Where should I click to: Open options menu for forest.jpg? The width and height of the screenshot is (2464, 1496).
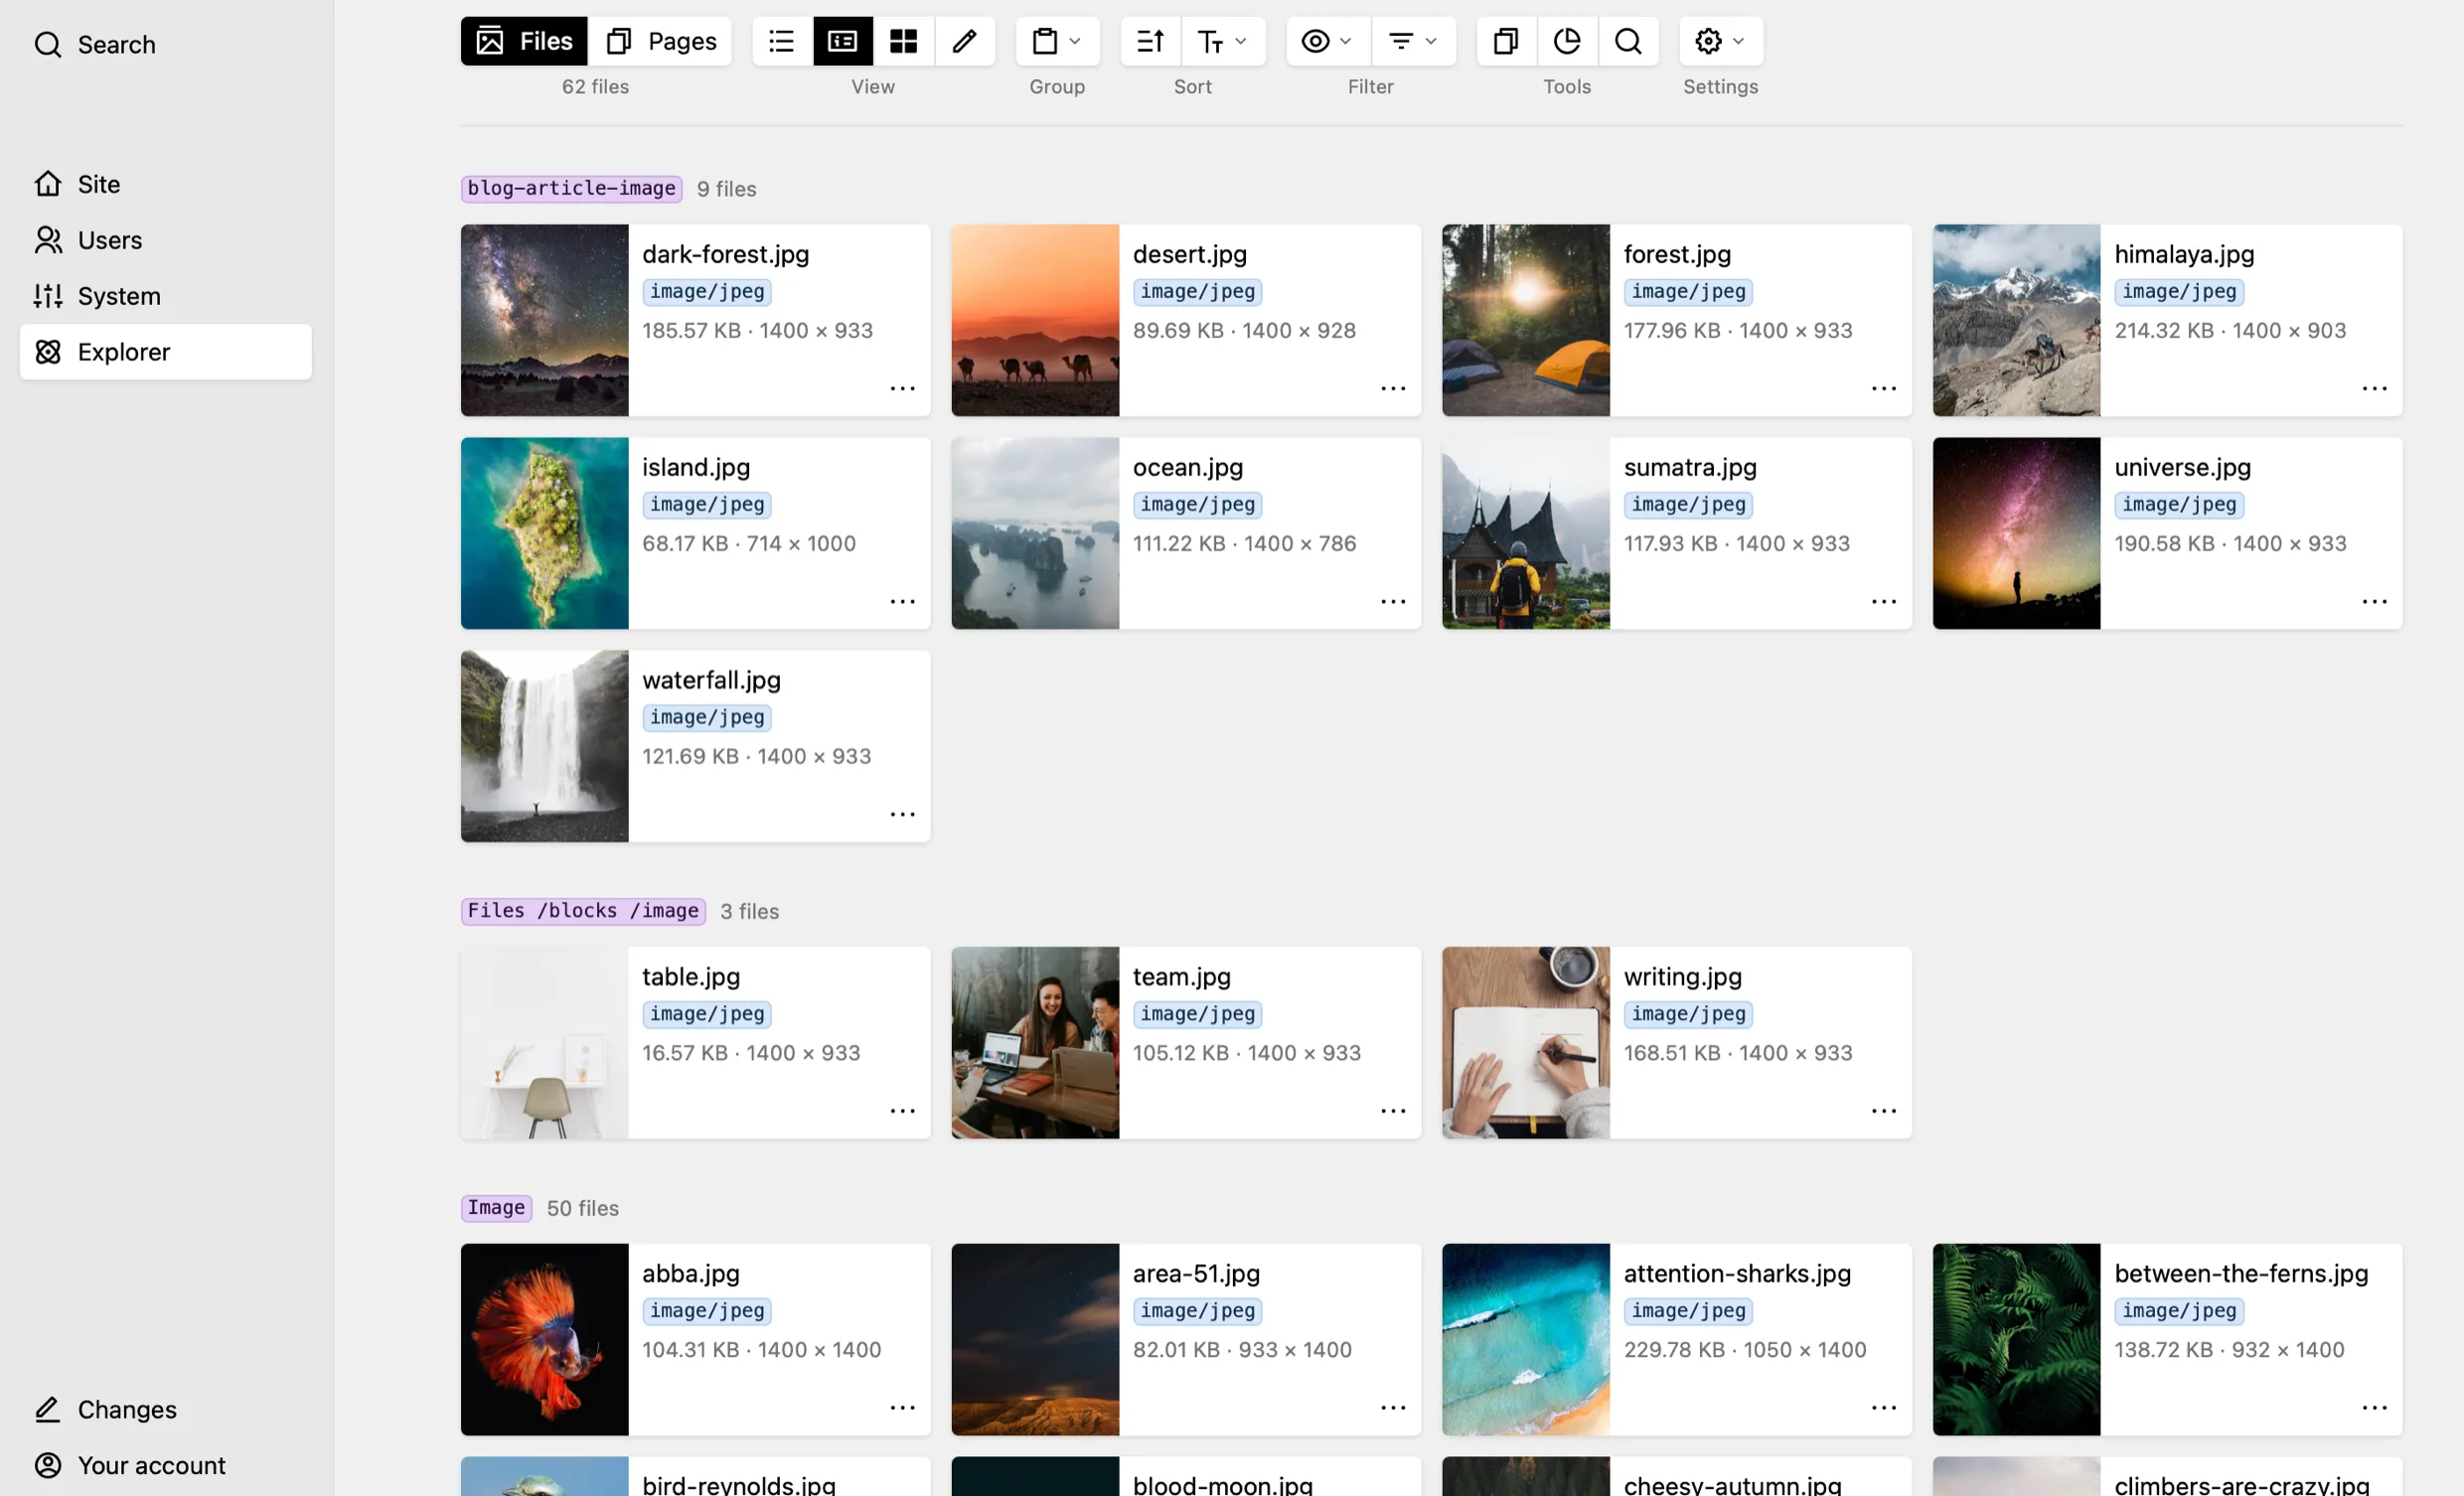pyautogui.click(x=1884, y=389)
